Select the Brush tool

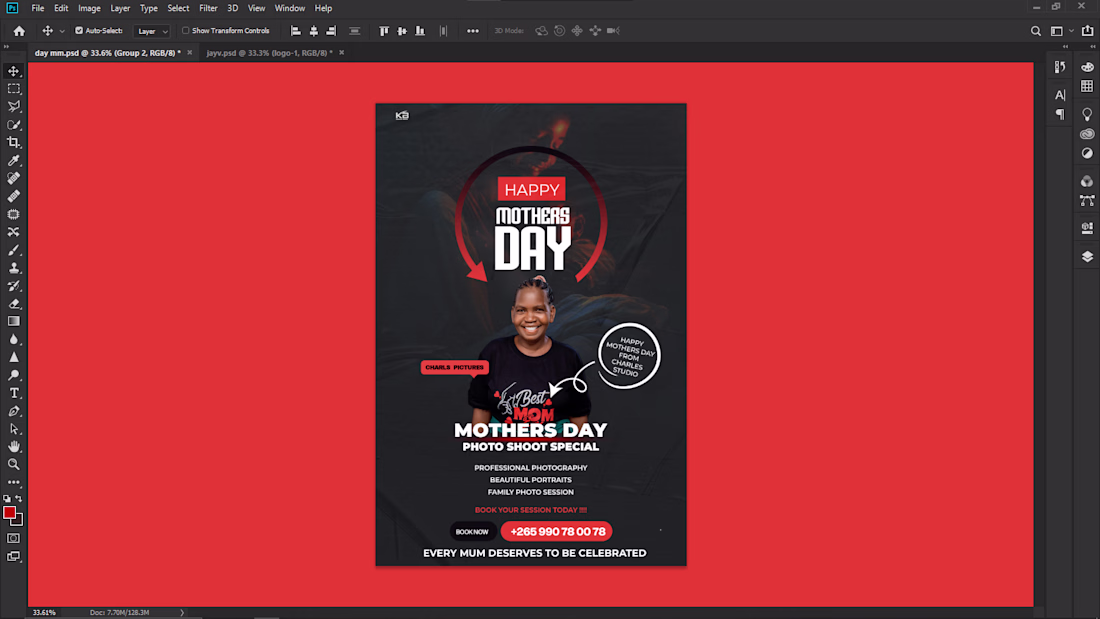pyautogui.click(x=13, y=250)
